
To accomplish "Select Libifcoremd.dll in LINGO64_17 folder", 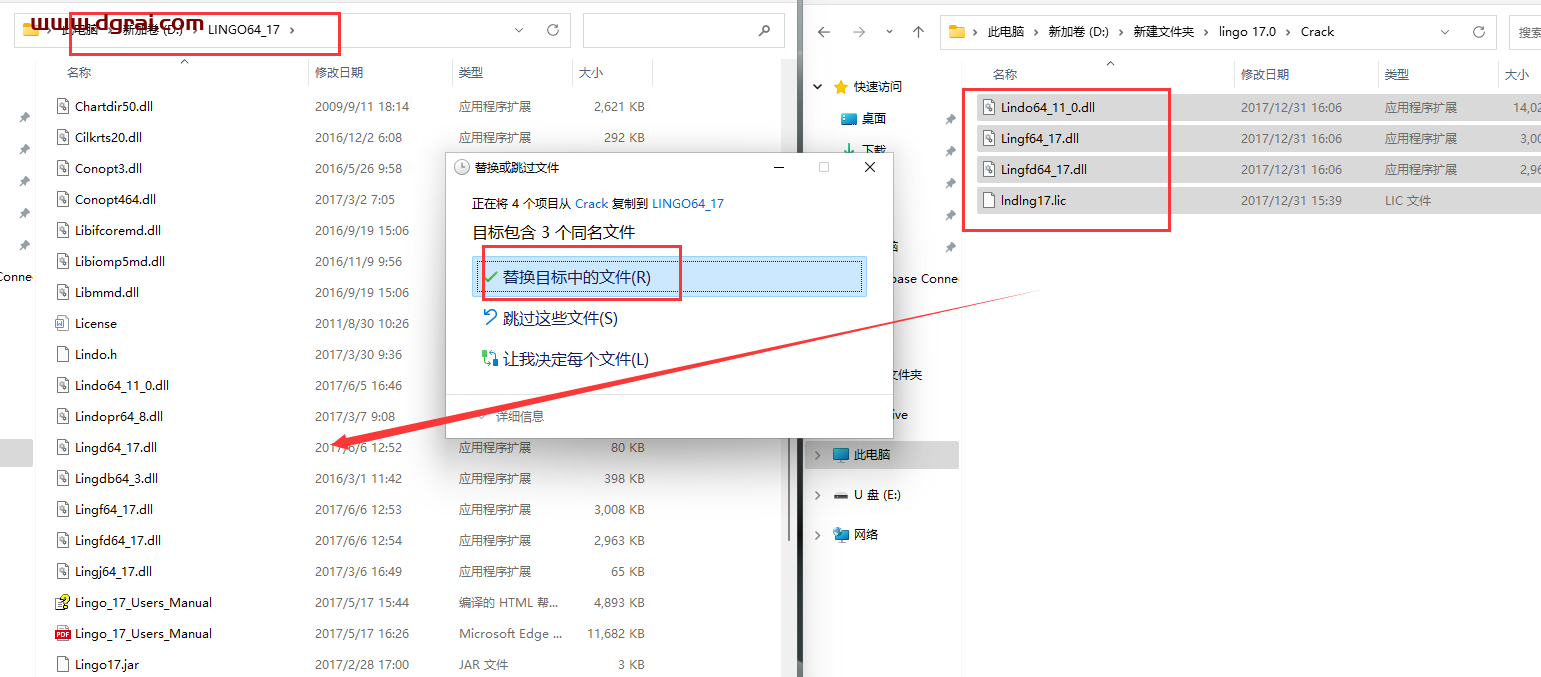I will (x=117, y=230).
